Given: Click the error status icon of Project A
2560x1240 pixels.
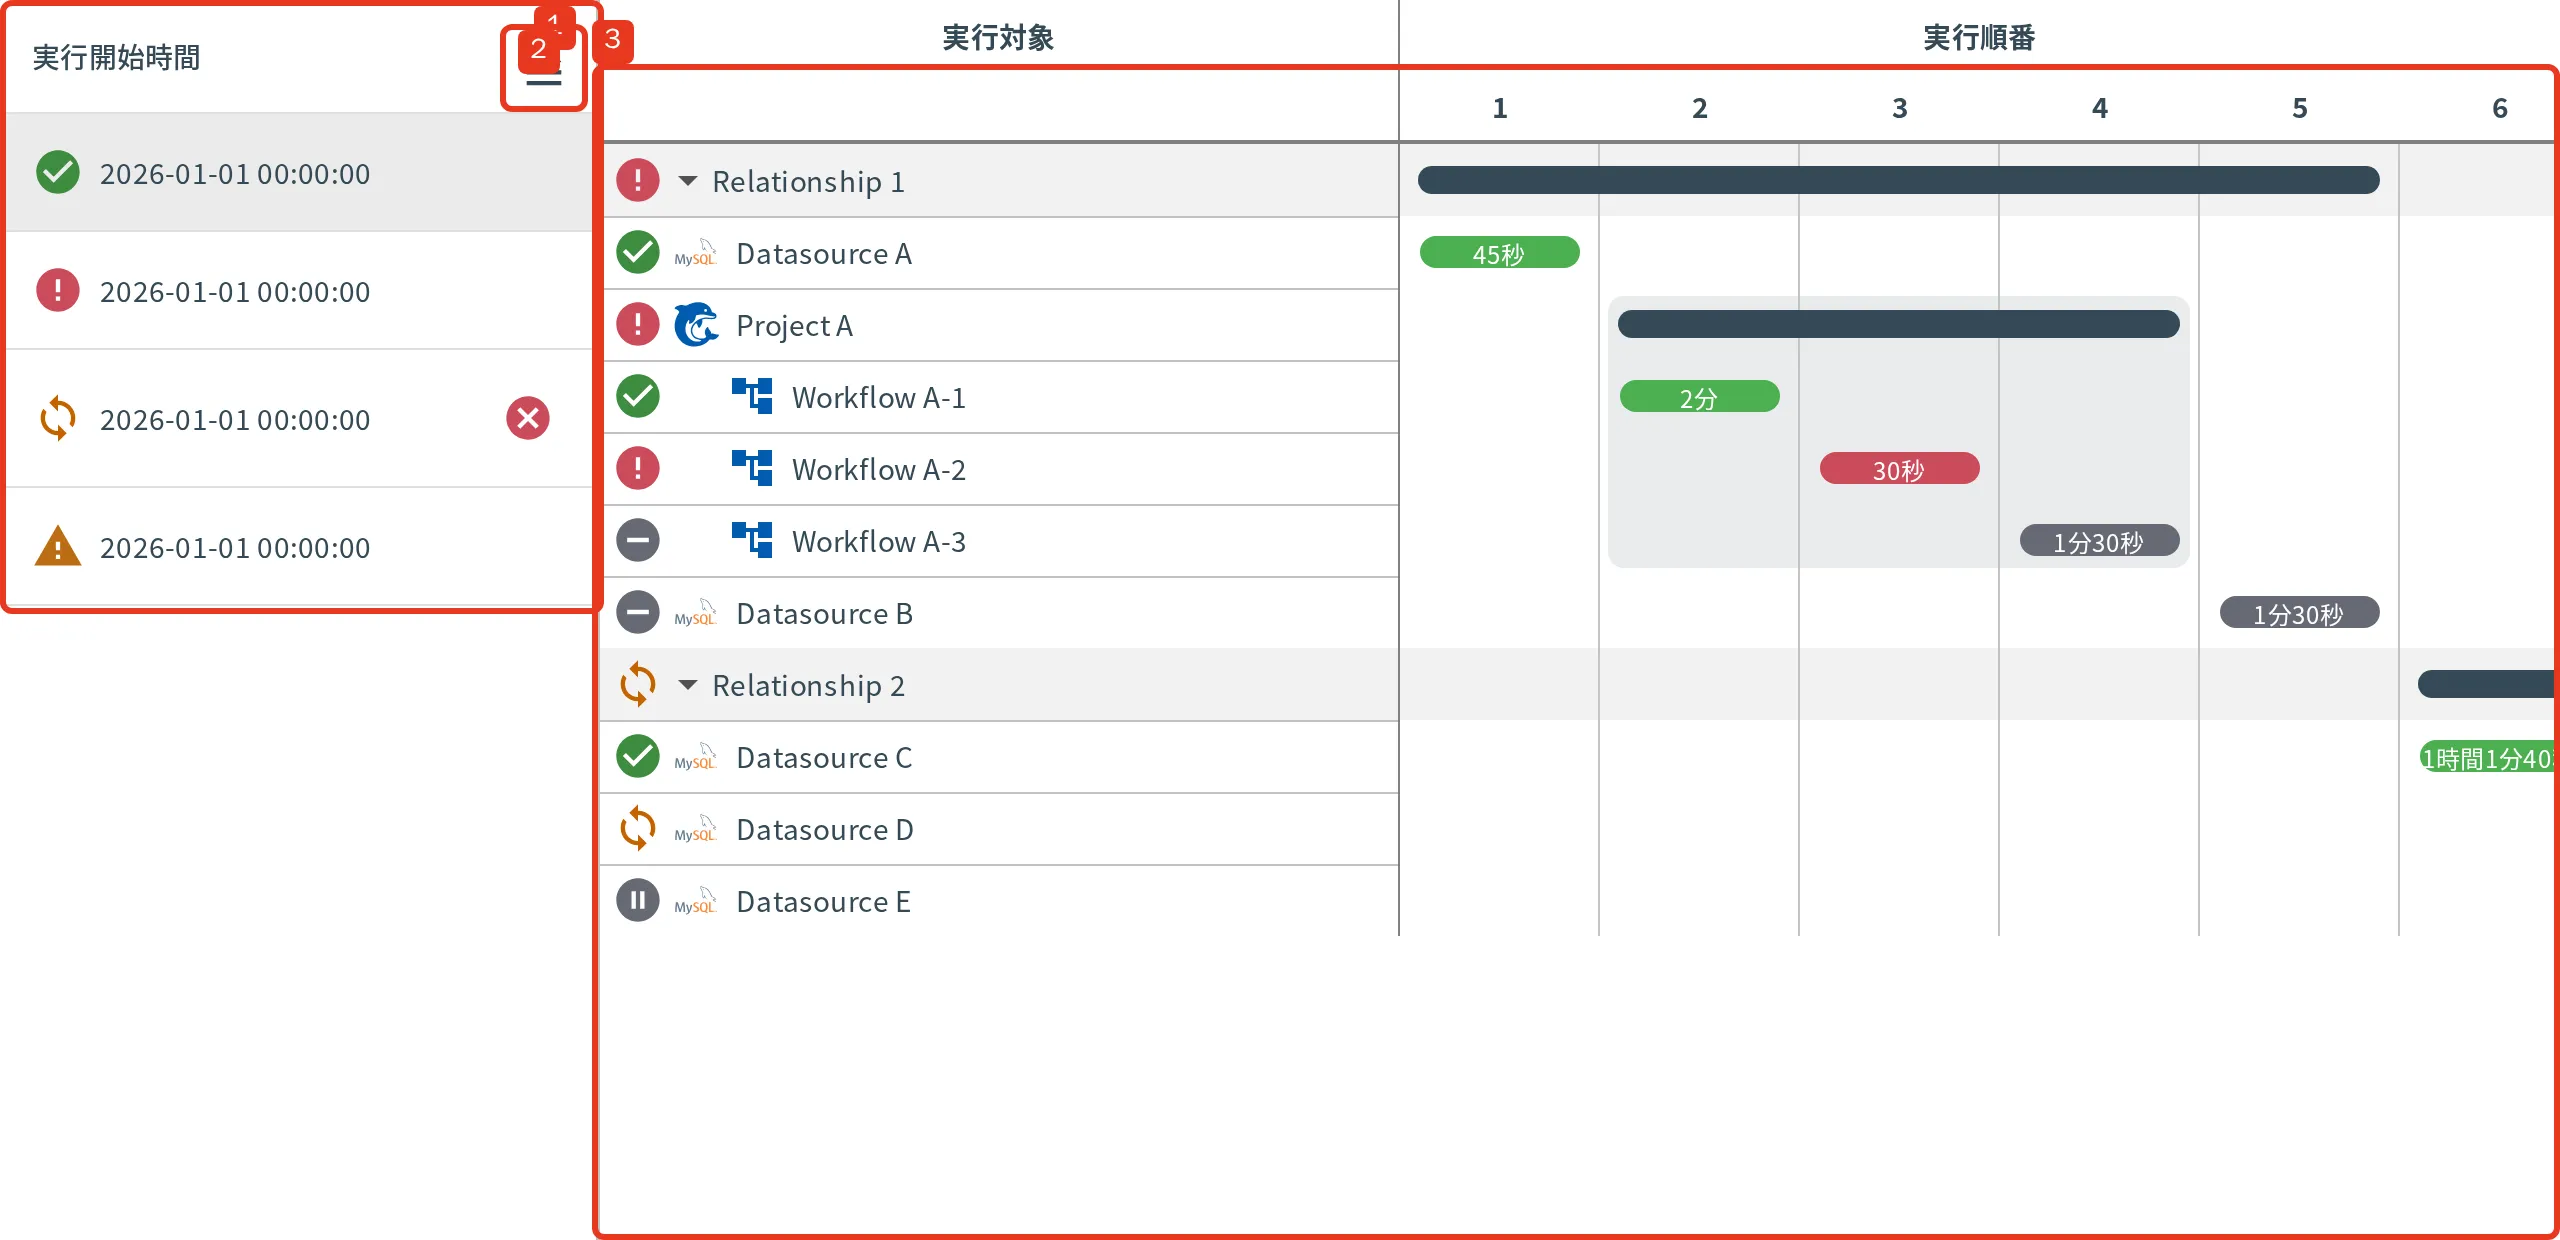Looking at the screenshot, I should (638, 325).
